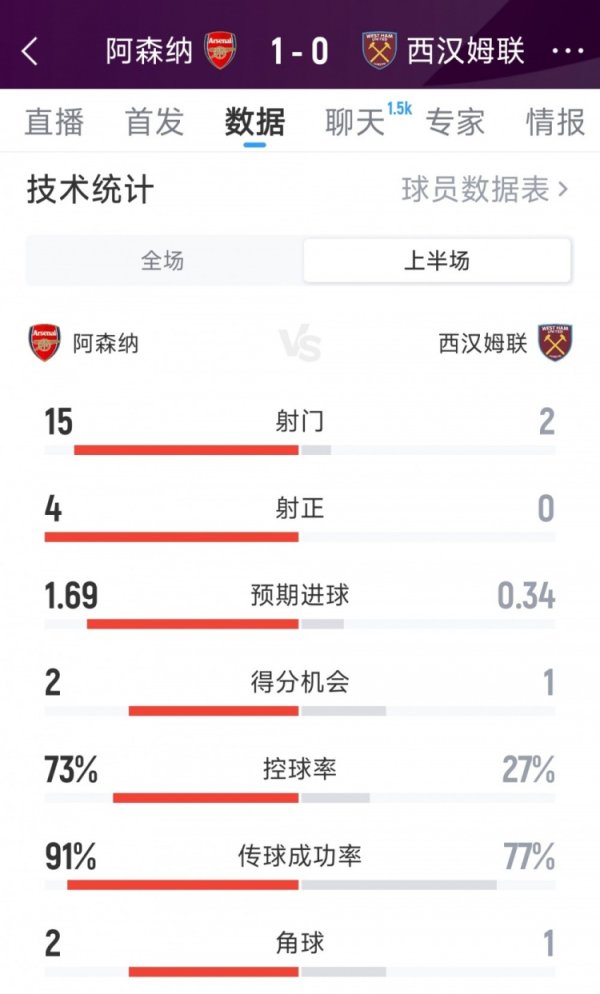
Task: Tap West Ham crest in the header
Action: click(380, 50)
